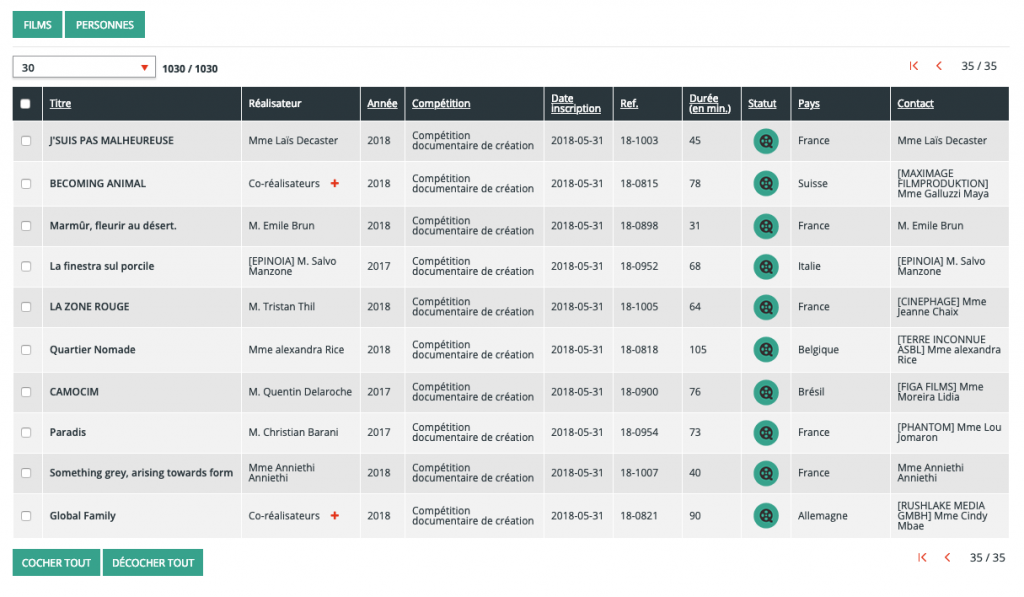Click the film status icon for BECOMING ANIMAL
This screenshot has height=597, width=1024.
pyautogui.click(x=765, y=183)
